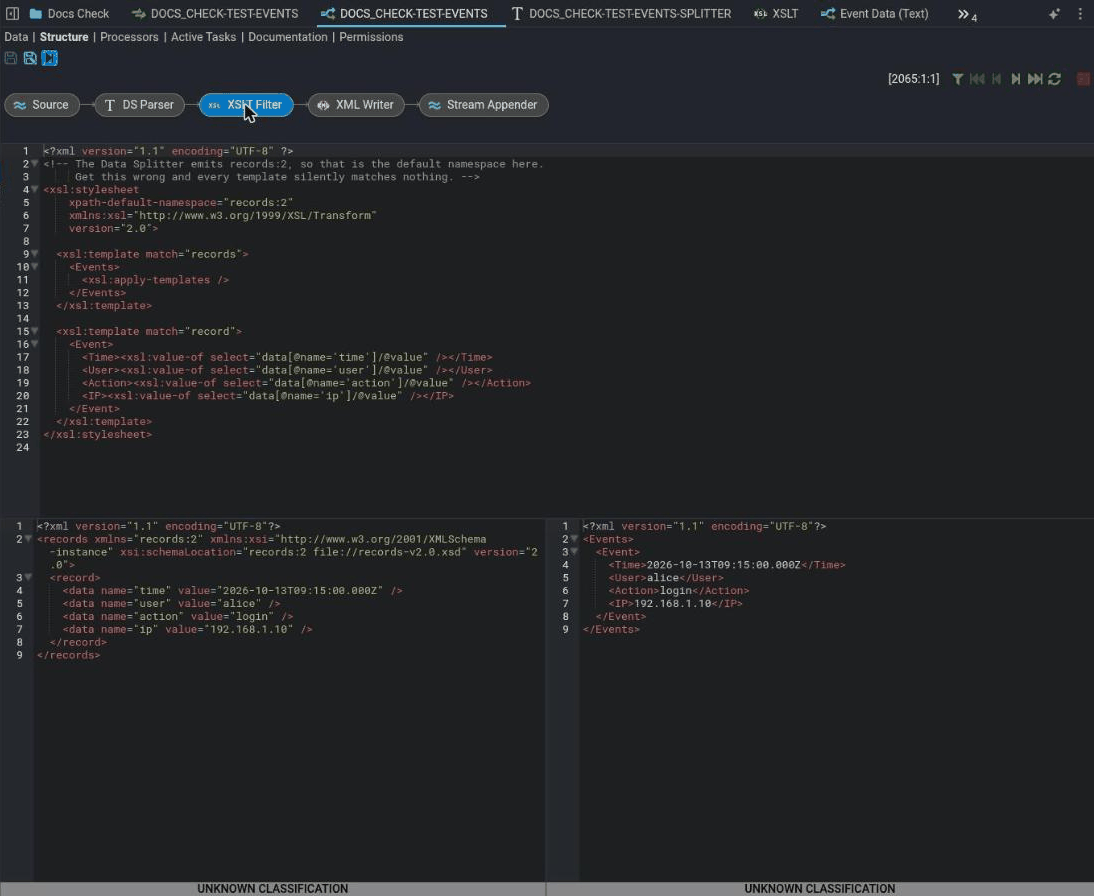Show the four hidden overflow tabs
1094x896 pixels.
pos(967,14)
